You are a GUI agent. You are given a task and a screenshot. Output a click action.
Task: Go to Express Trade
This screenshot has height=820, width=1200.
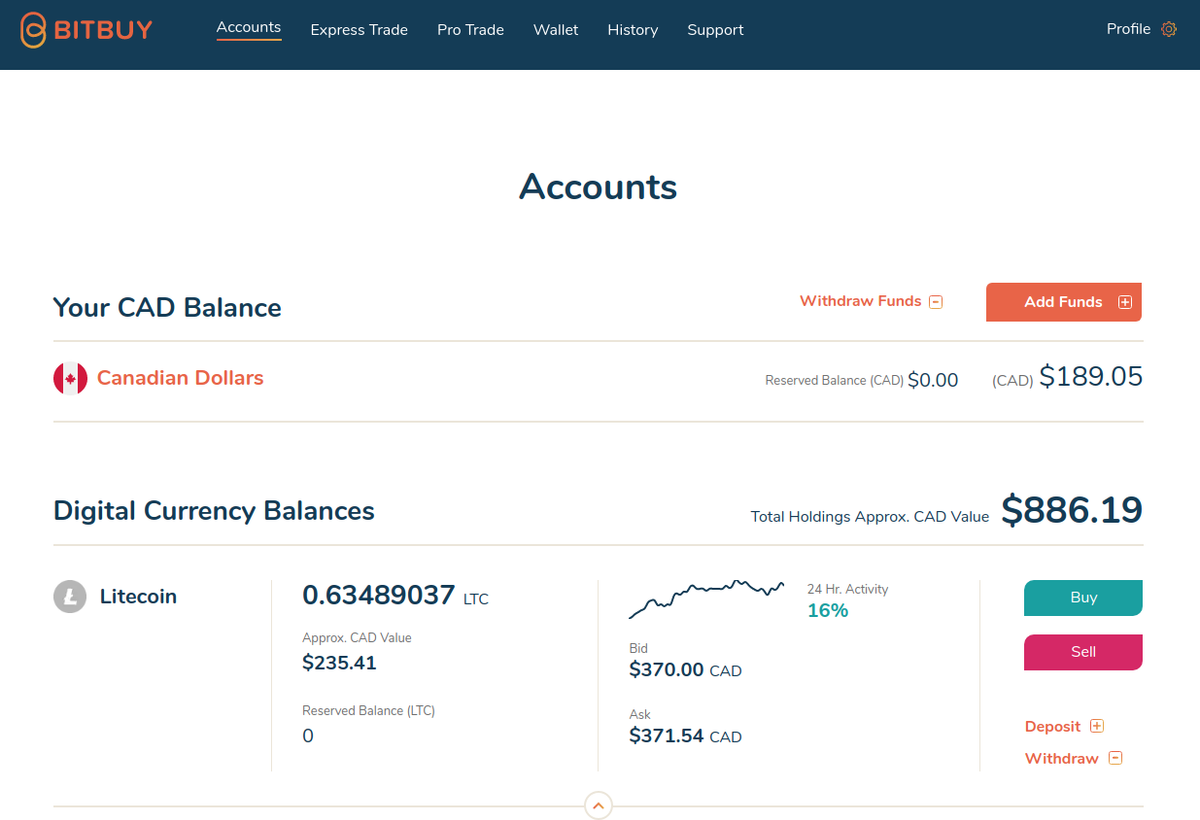359,30
